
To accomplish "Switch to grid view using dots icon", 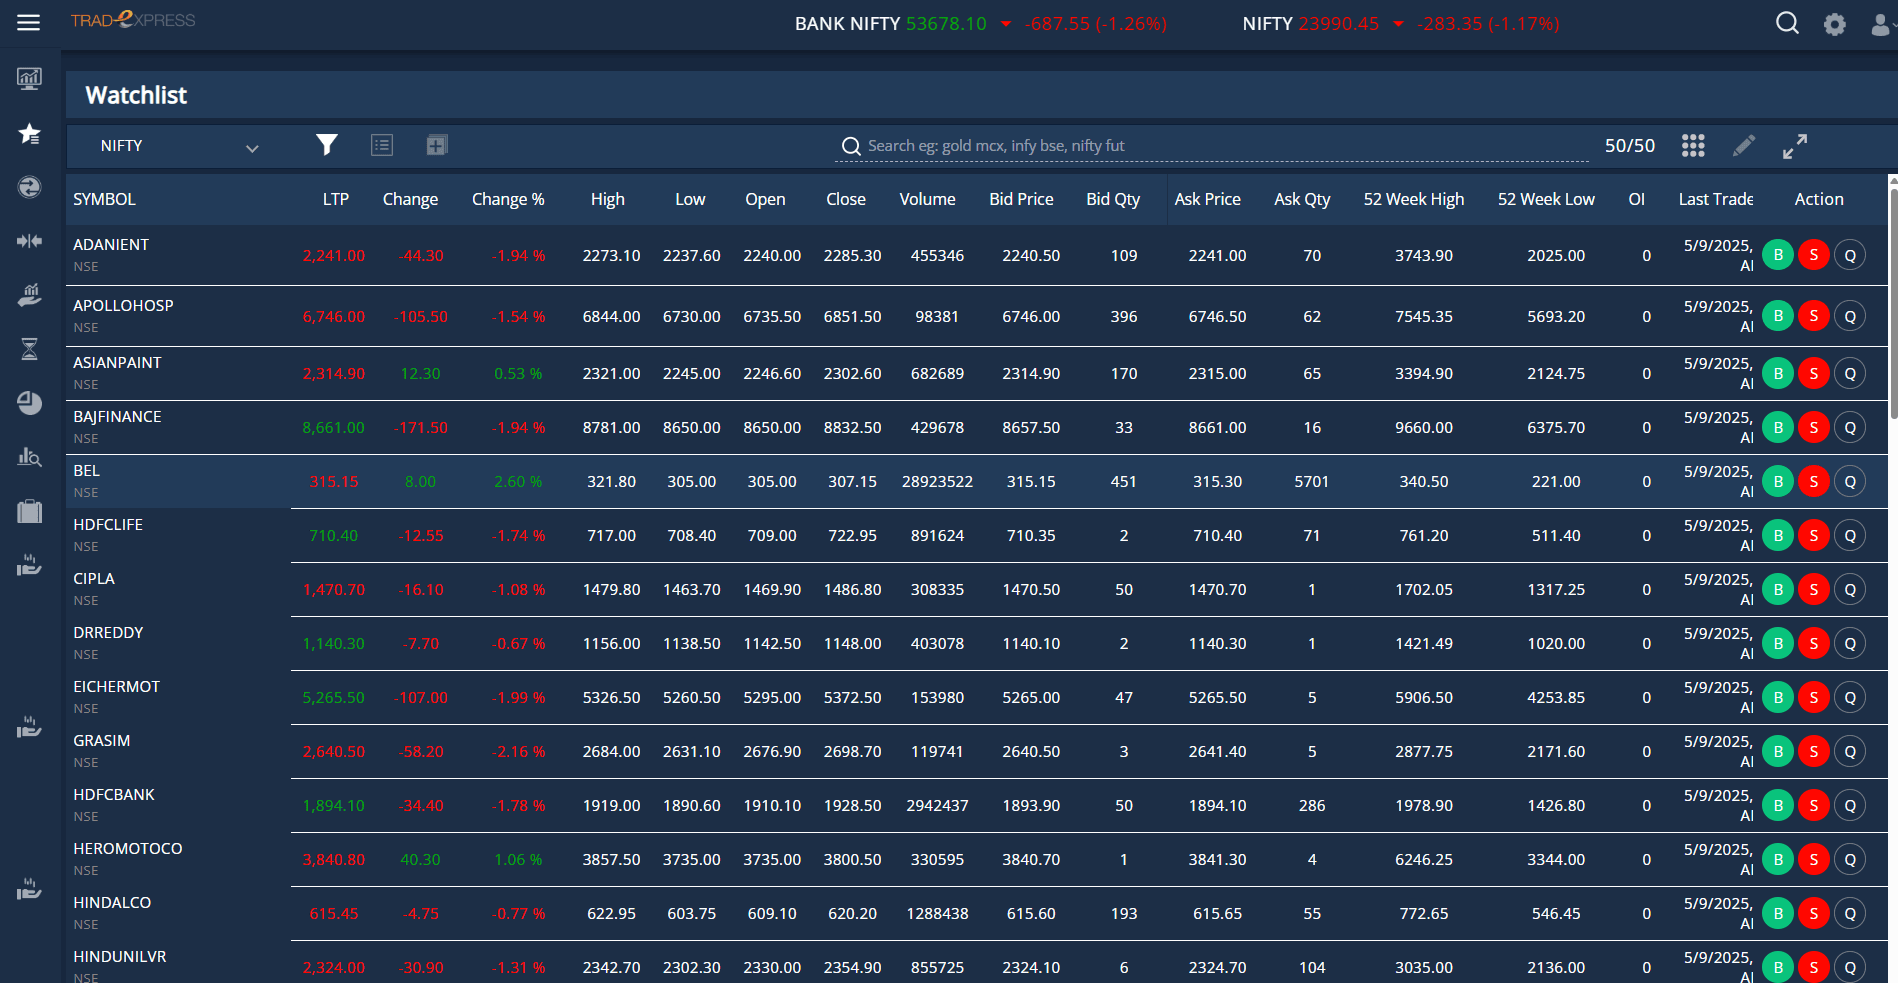I will pyautogui.click(x=1692, y=146).
